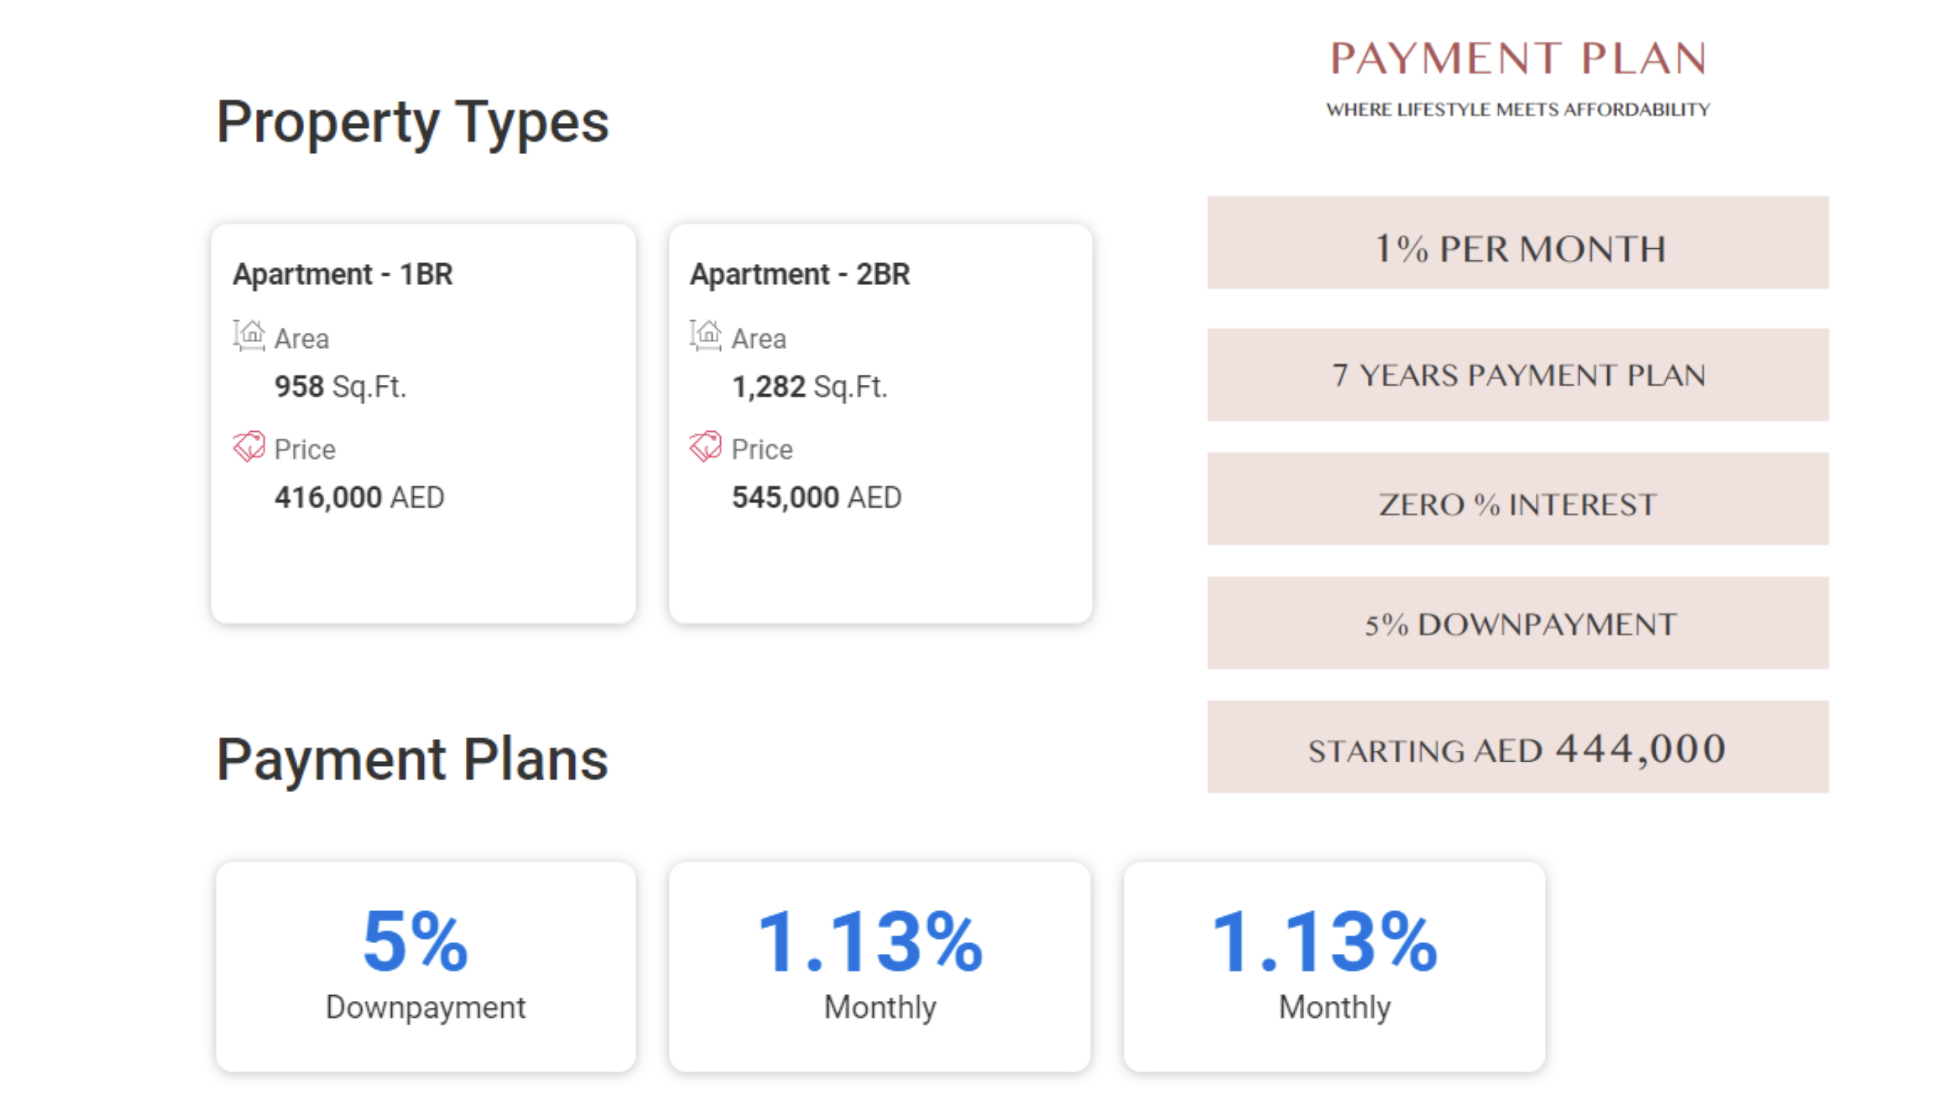Click the 416,000 AED price text
Screen dimensions: 1944x1120
pyautogui.click(x=359, y=497)
